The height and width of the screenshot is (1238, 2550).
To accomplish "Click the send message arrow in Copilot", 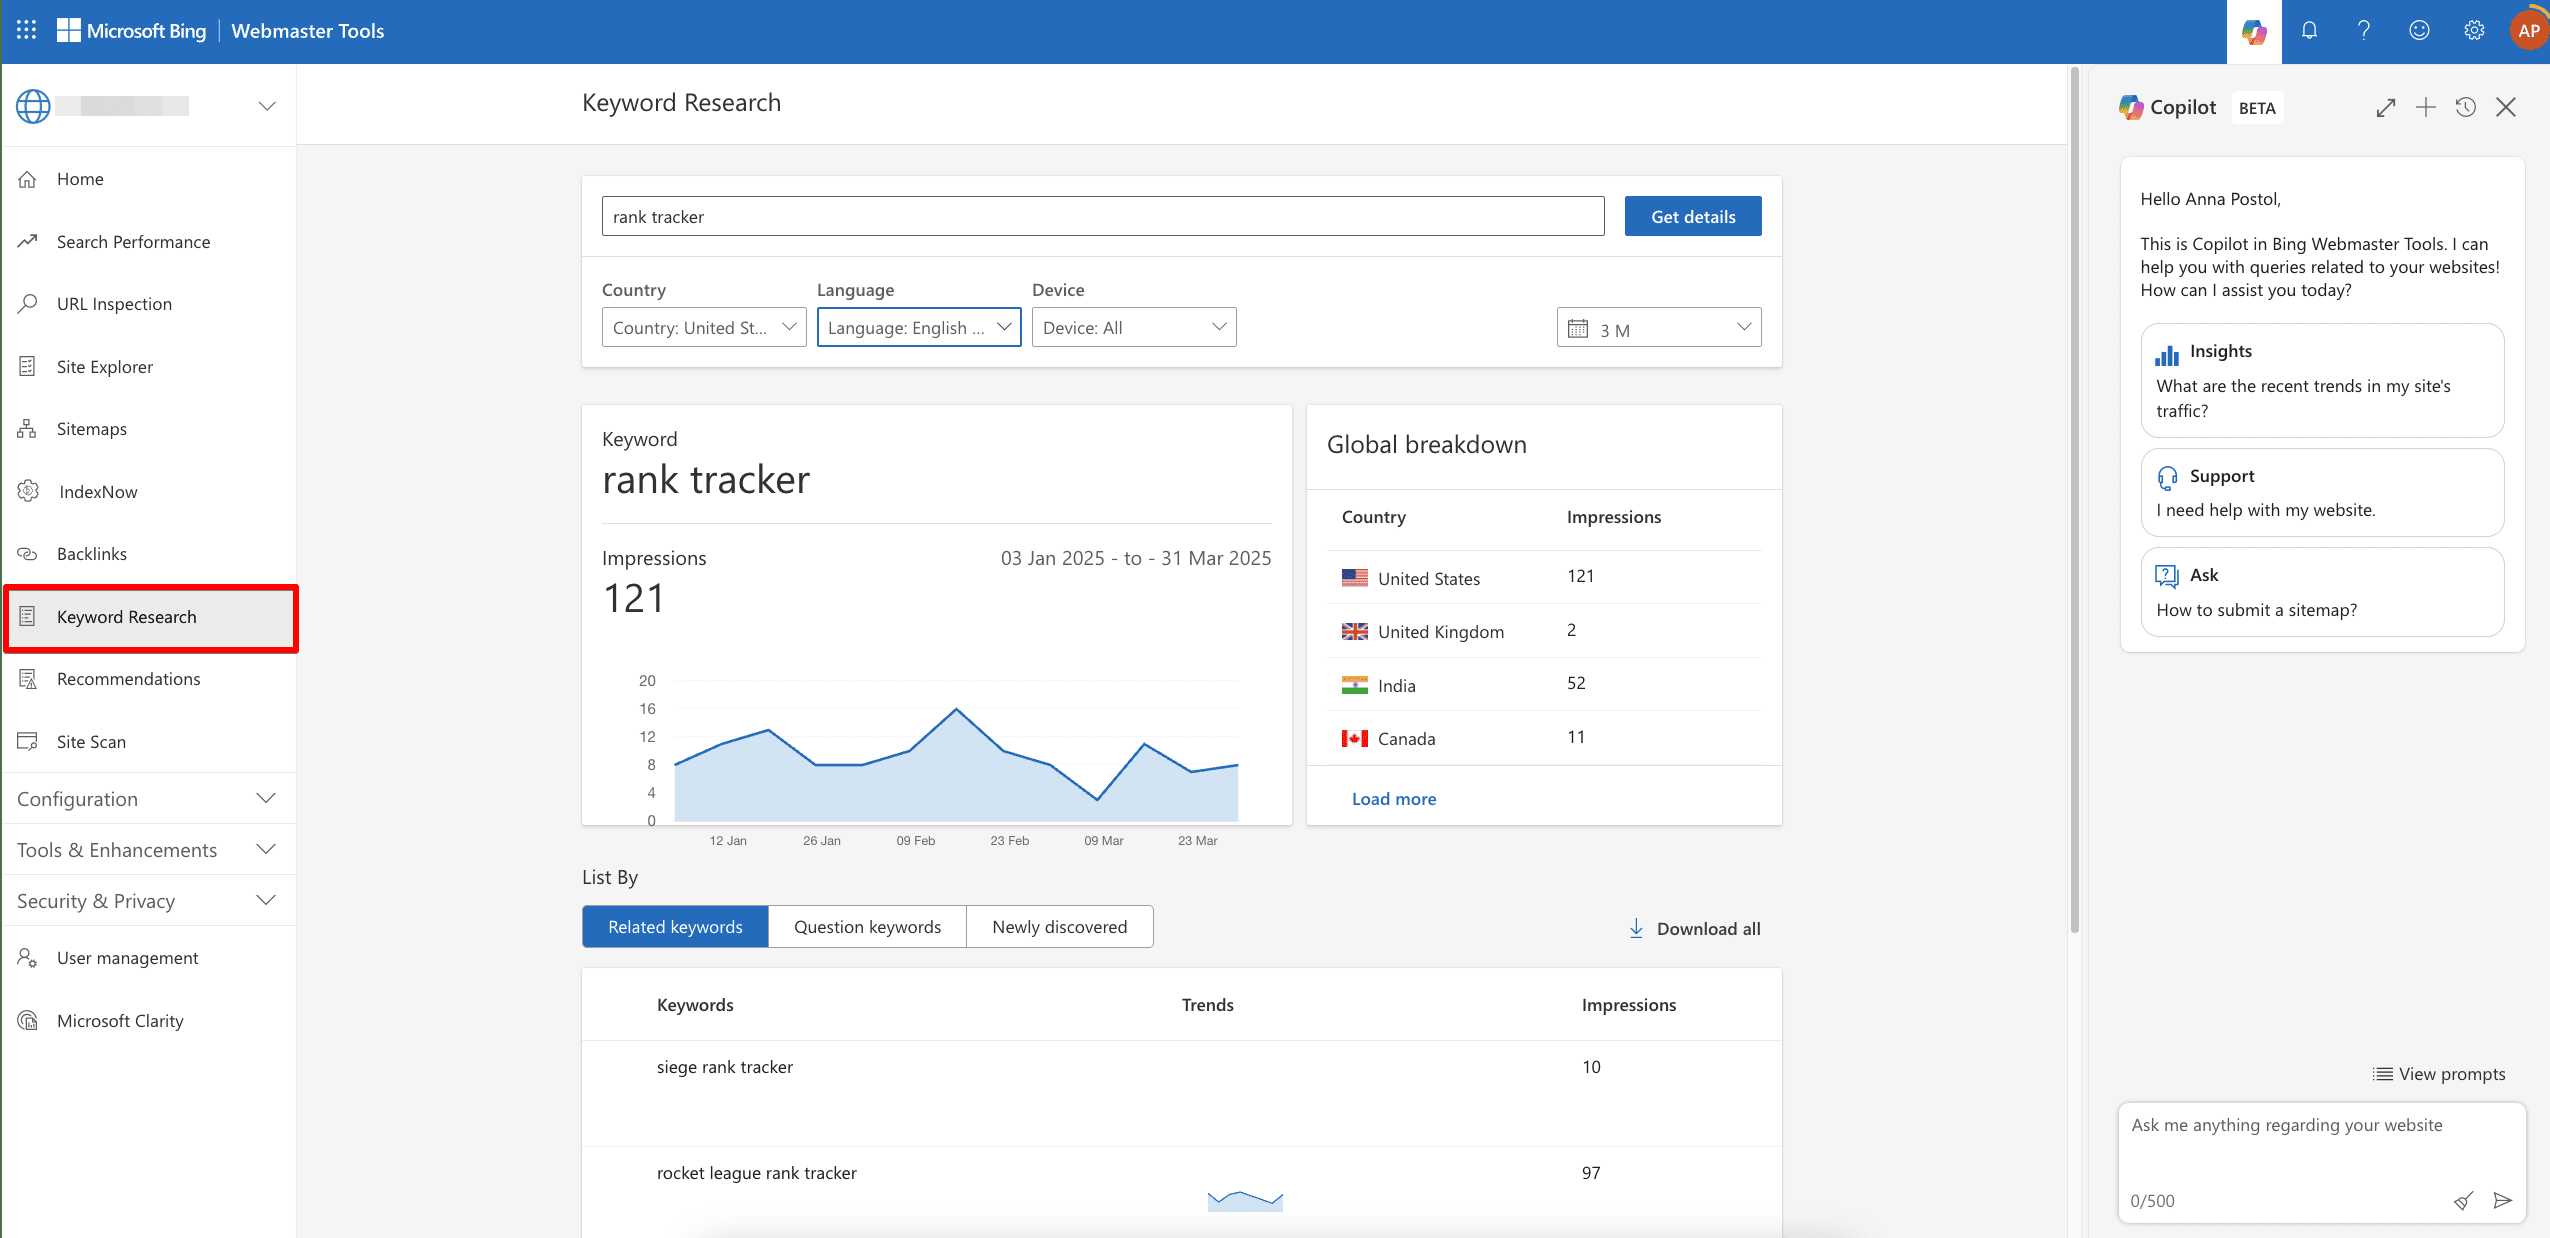I will click(2502, 1200).
